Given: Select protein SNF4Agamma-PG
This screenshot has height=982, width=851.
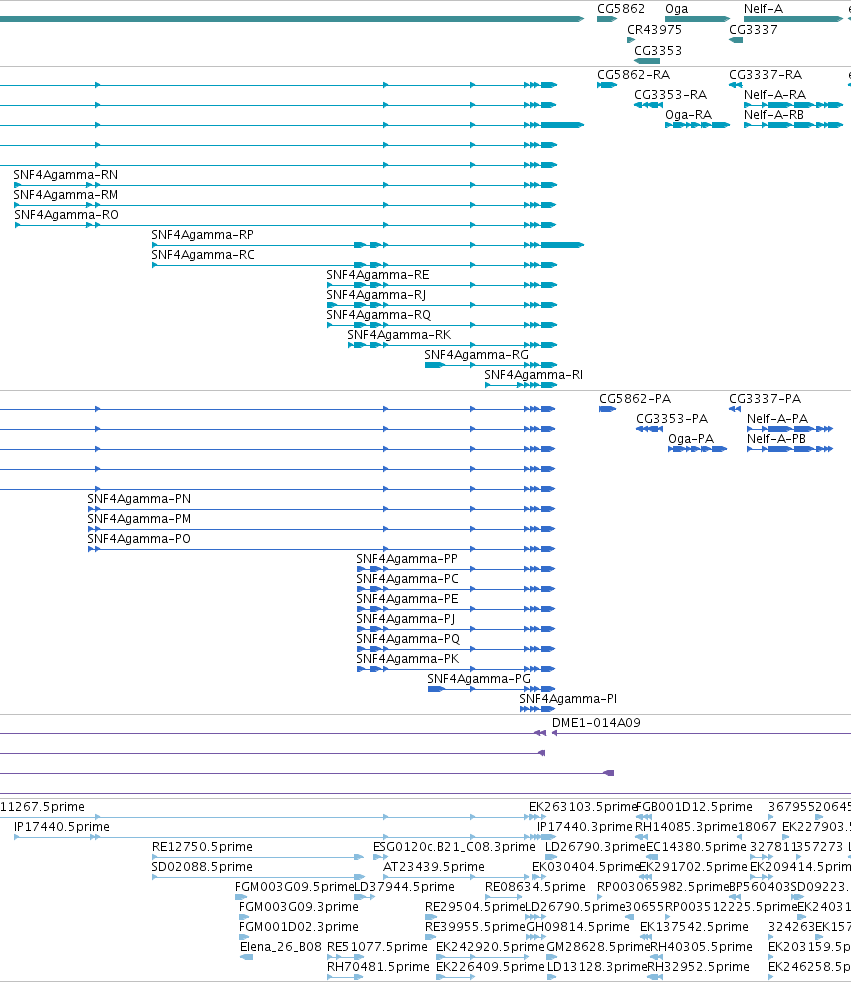Looking at the screenshot, I should 478,680.
